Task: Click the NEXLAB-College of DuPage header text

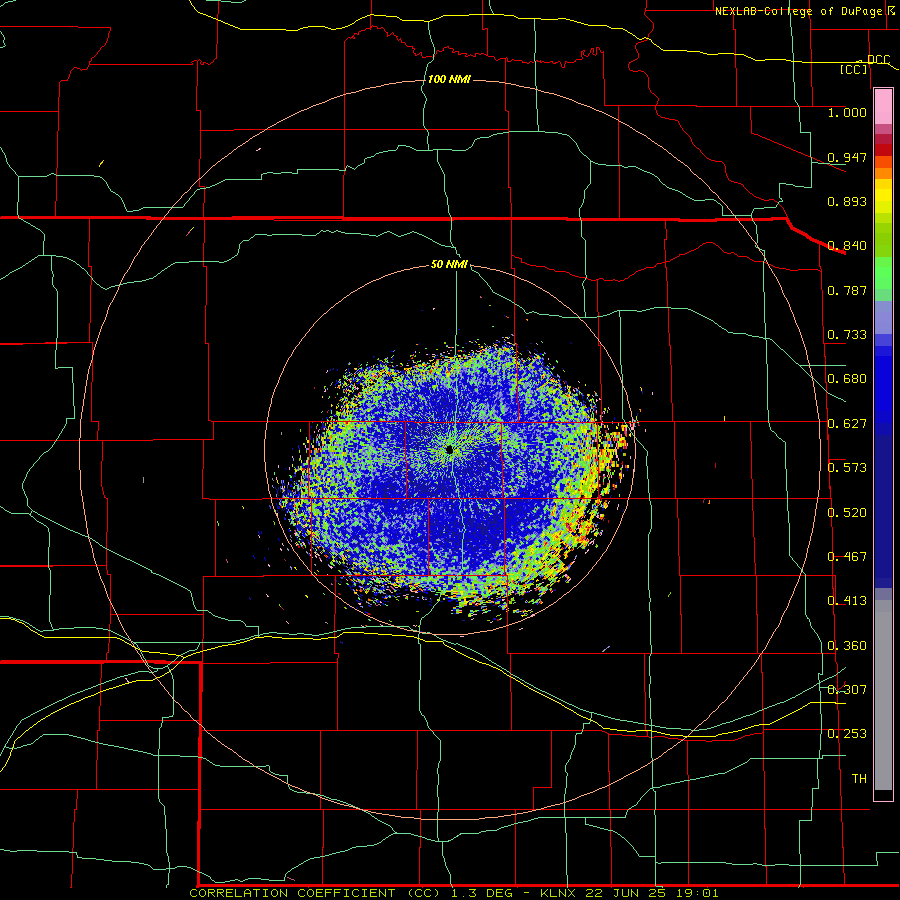Action: click(799, 11)
